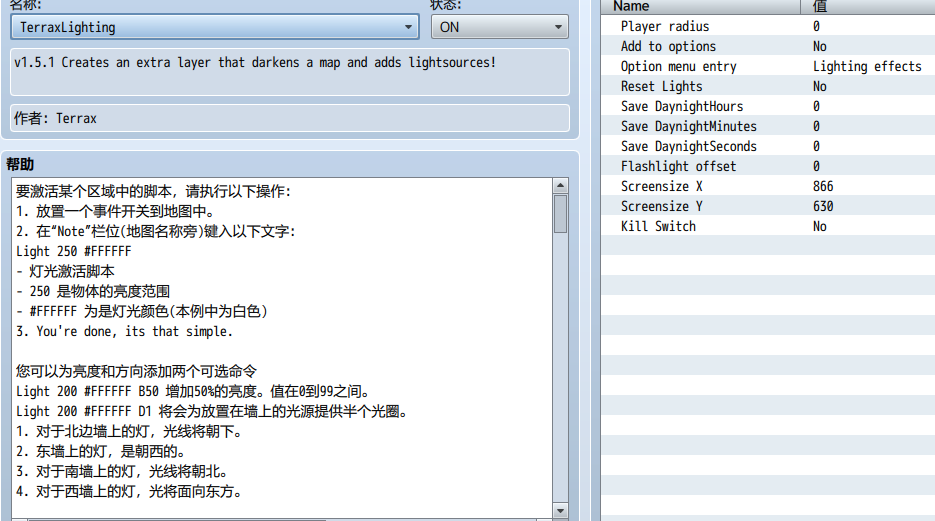The width and height of the screenshot is (935, 521).
Task: Select the Add to options parameter
Action: (x=768, y=46)
